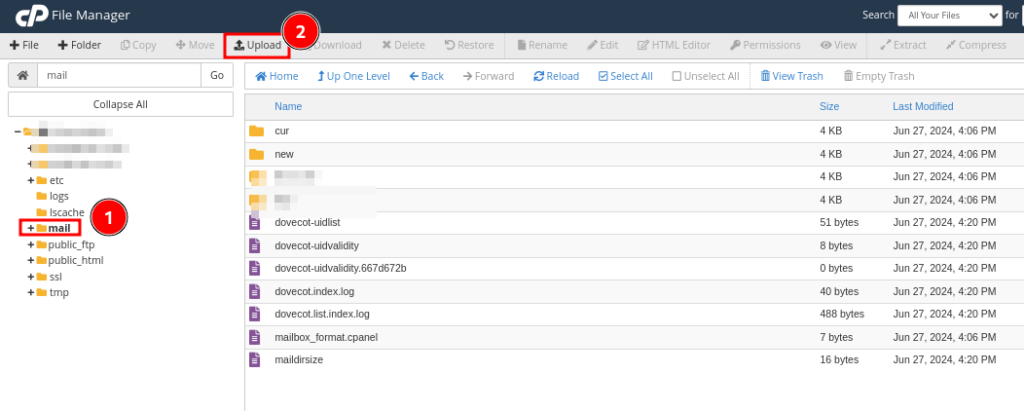Viewport: 1024px width, 411px height.
Task: Open the HTML Editor
Action: 673,45
